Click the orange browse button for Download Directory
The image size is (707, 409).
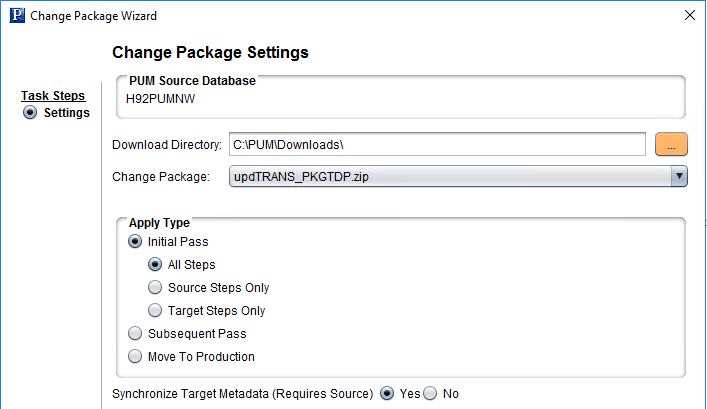671,145
